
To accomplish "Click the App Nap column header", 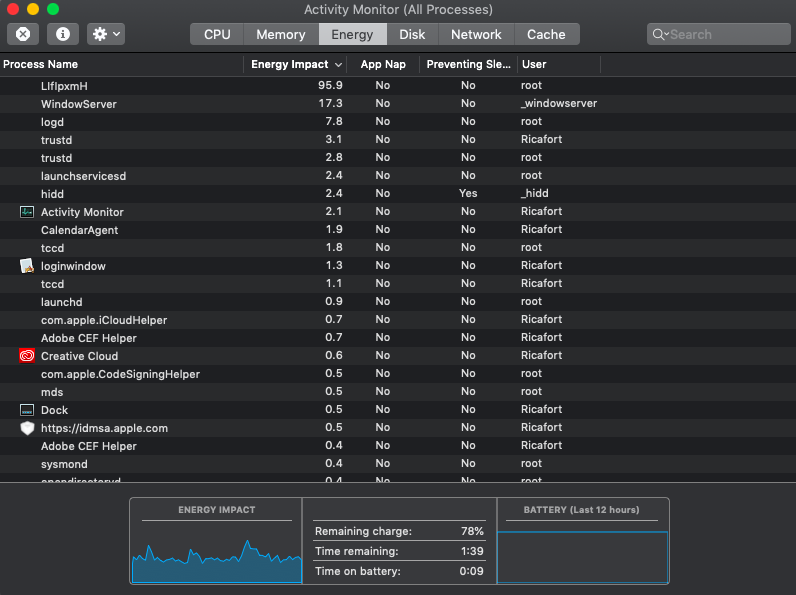I will [383, 64].
